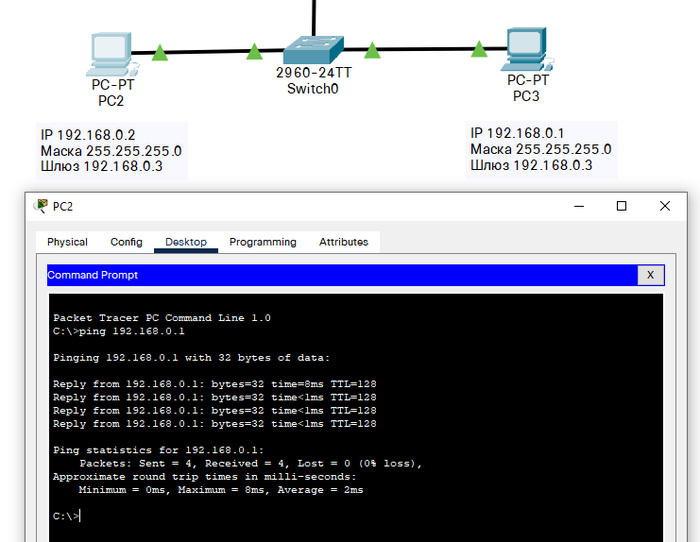Screen dimensions: 700x542
Task: Click the cable between Switch0 and PC3
Action: coord(425,49)
